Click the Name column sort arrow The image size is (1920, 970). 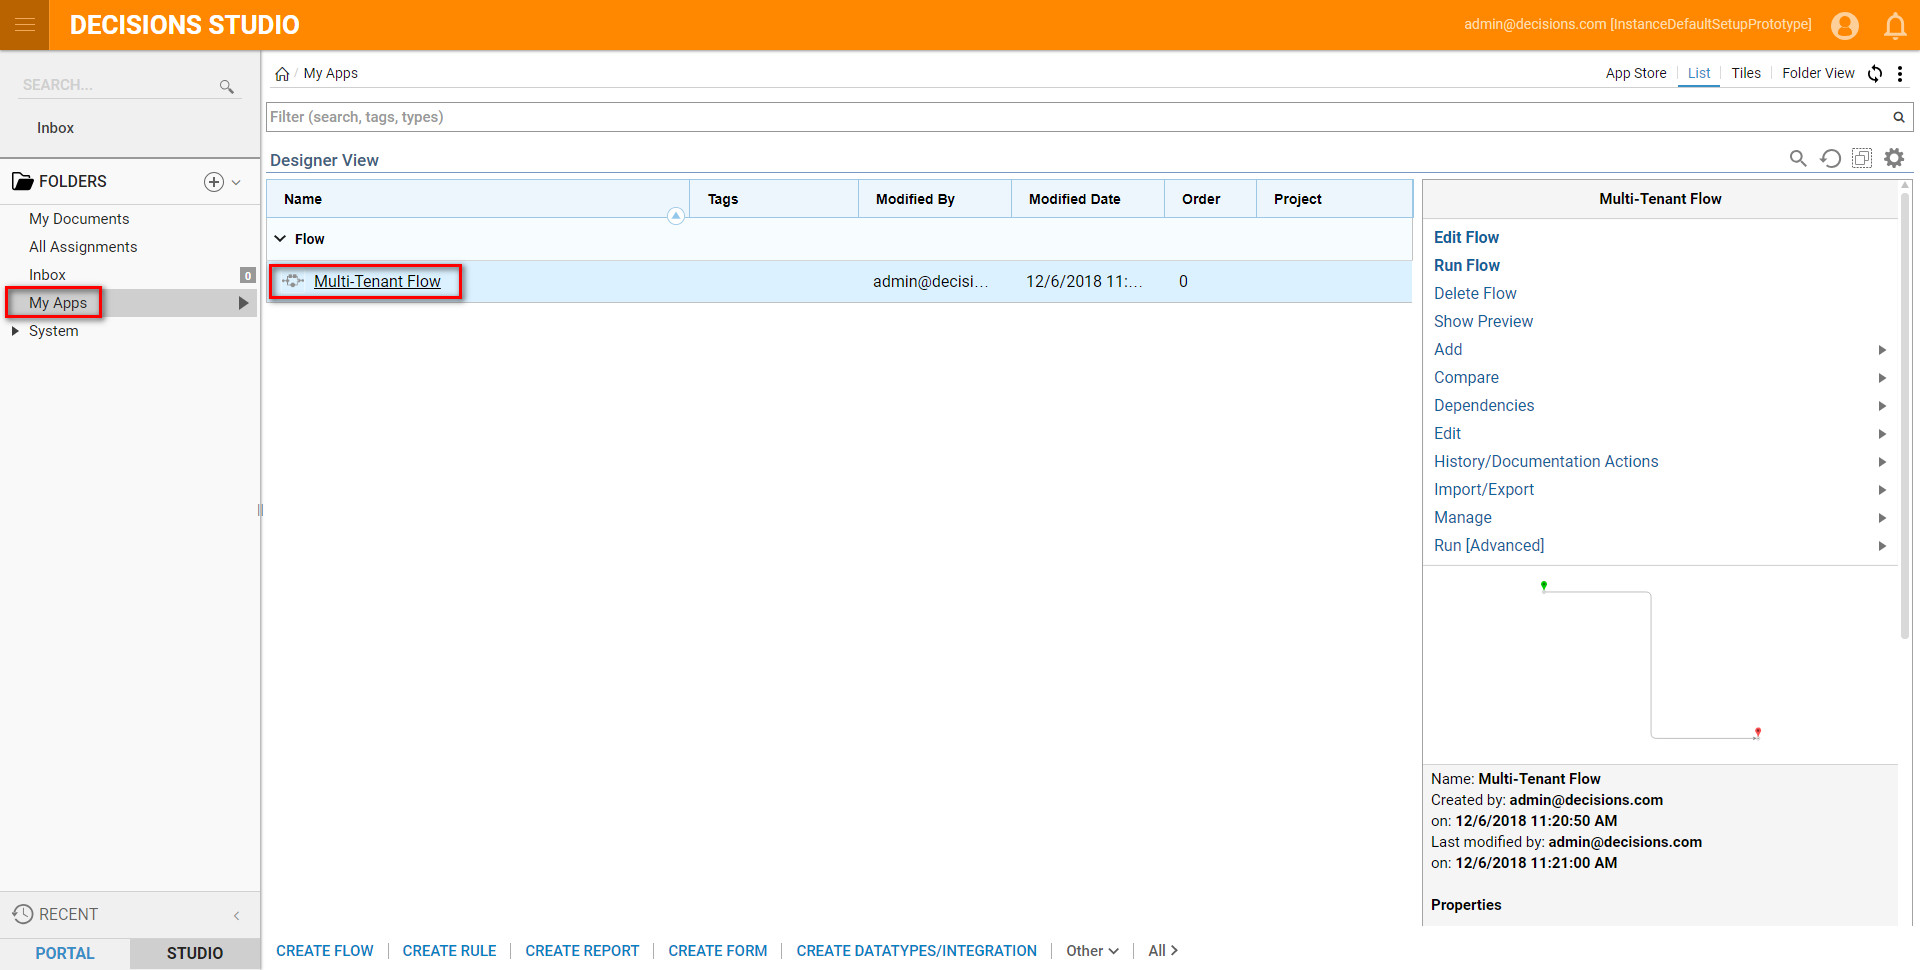click(676, 216)
